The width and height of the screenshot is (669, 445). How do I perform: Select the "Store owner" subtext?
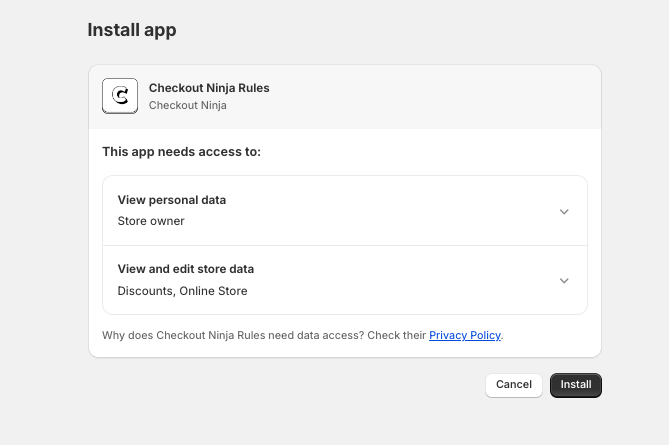[151, 221]
